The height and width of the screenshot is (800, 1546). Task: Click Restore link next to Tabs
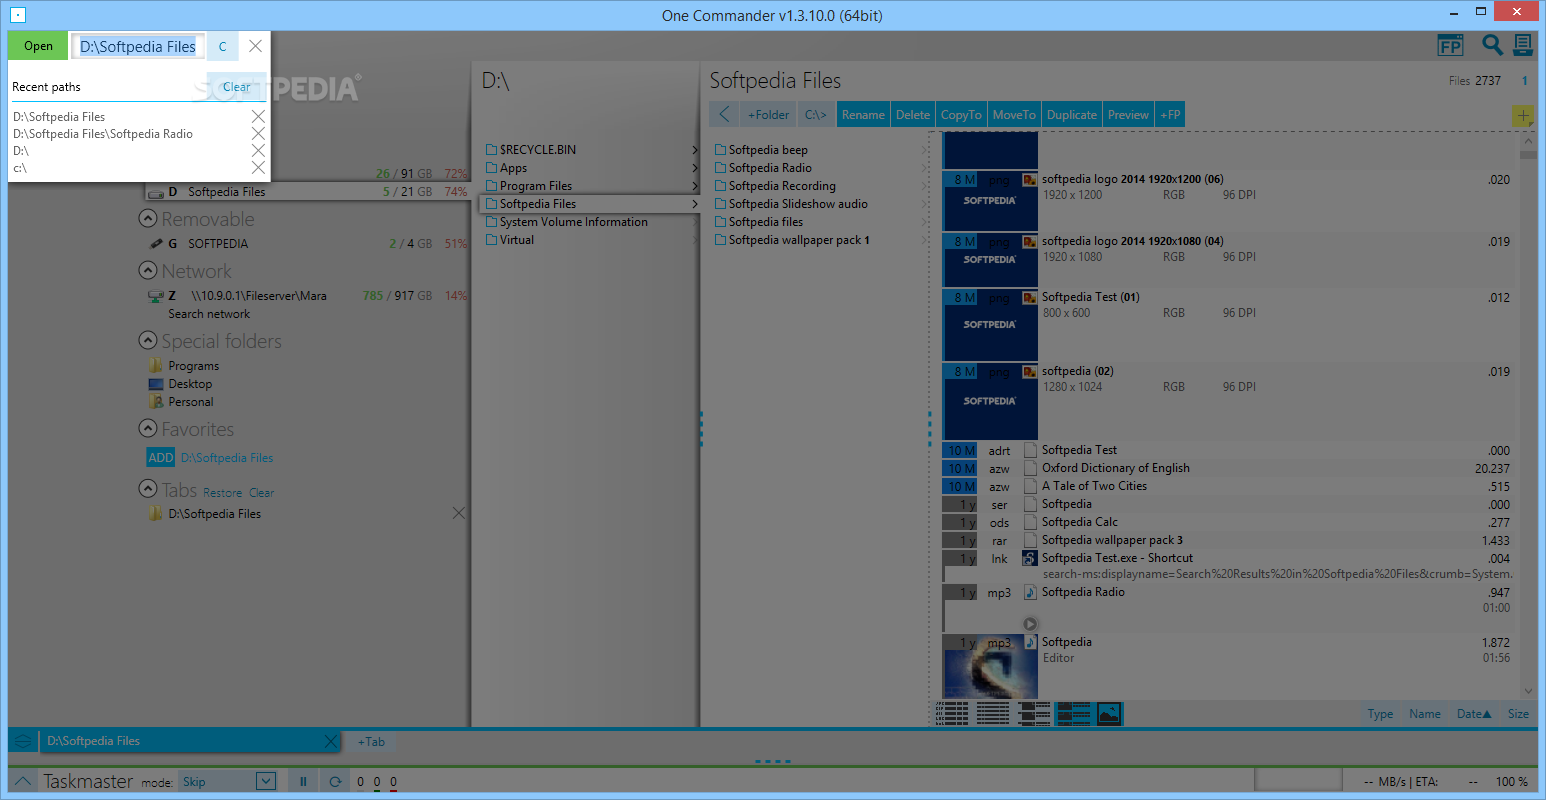coord(222,493)
